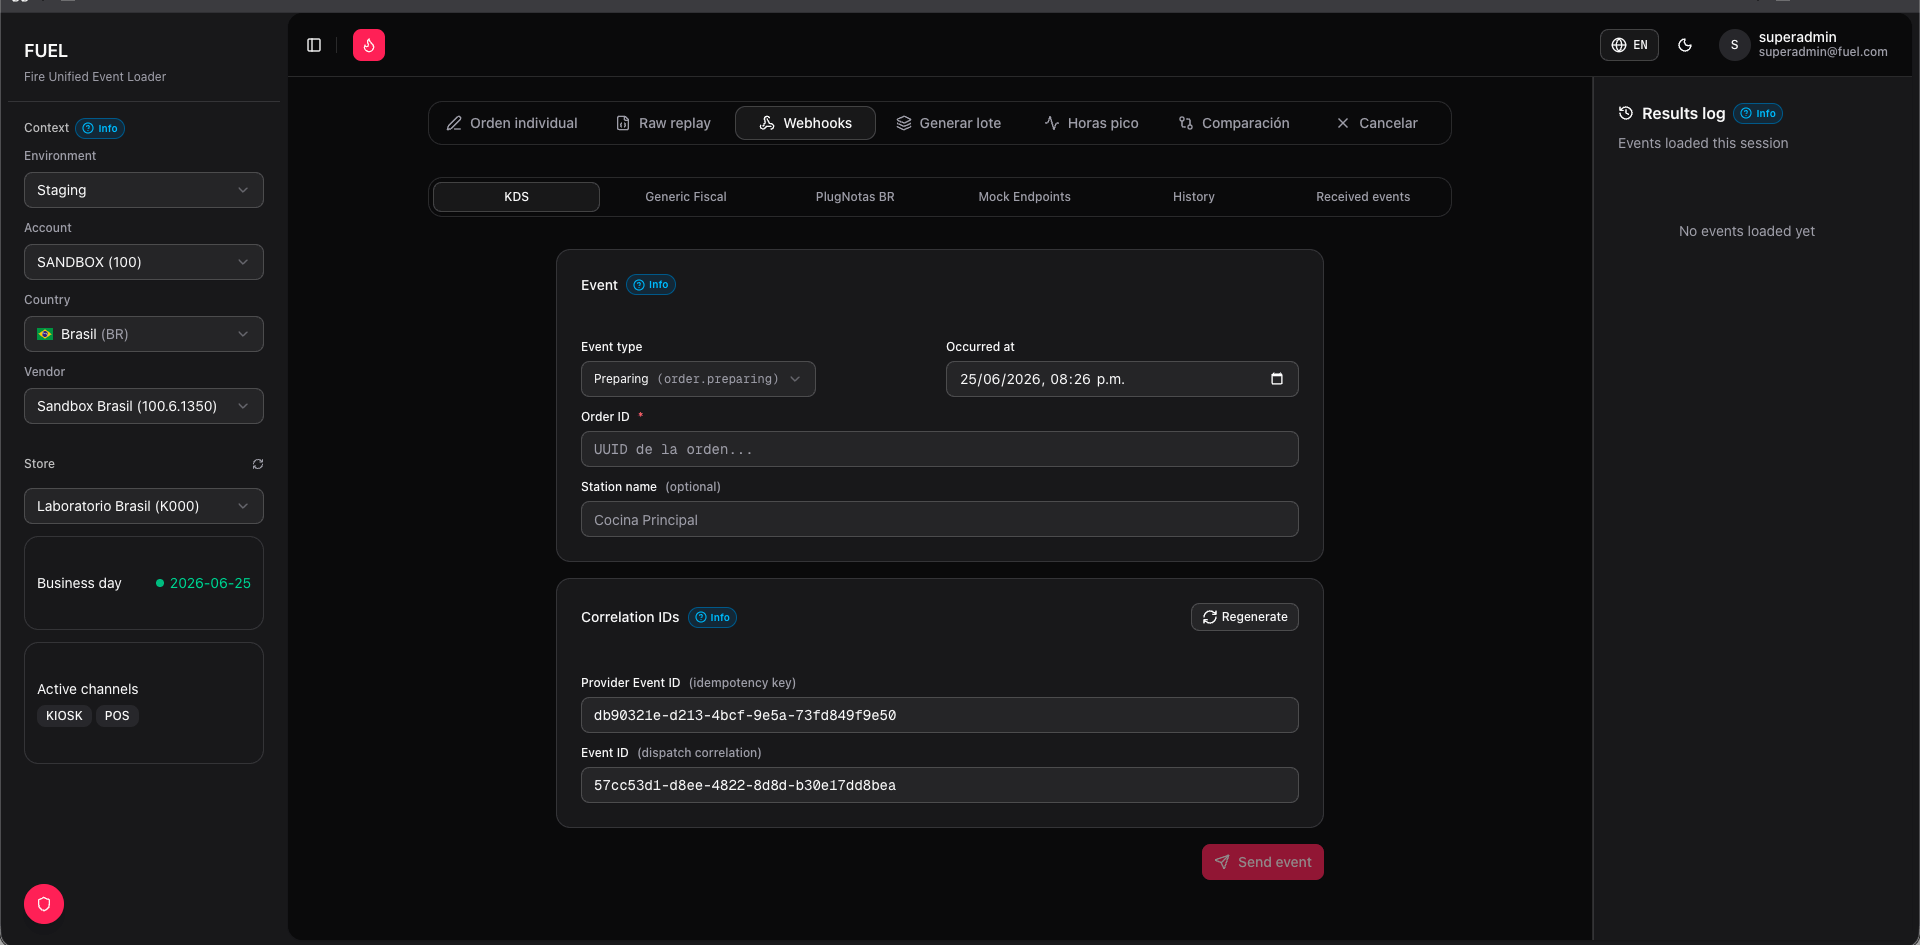1920x945 pixels.
Task: Focus the Order ID input field
Action: point(940,449)
